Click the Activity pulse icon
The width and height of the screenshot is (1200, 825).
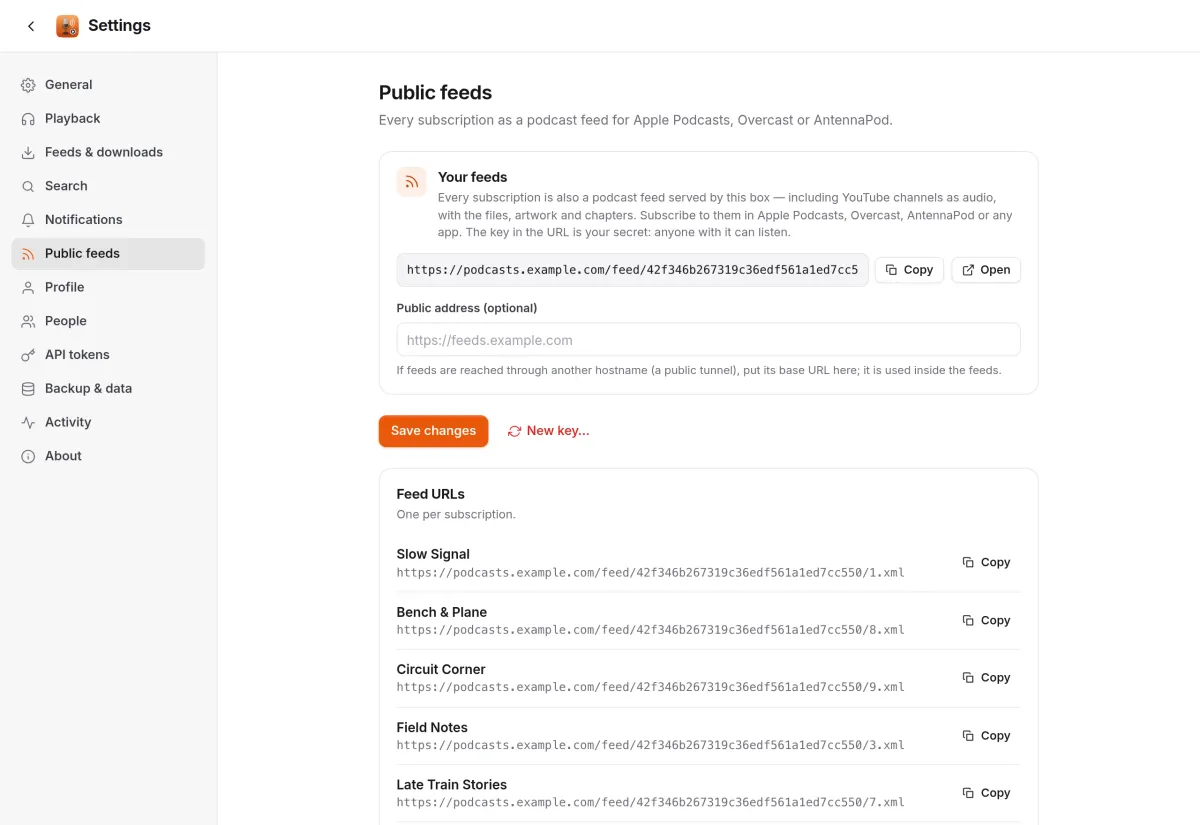(x=28, y=422)
